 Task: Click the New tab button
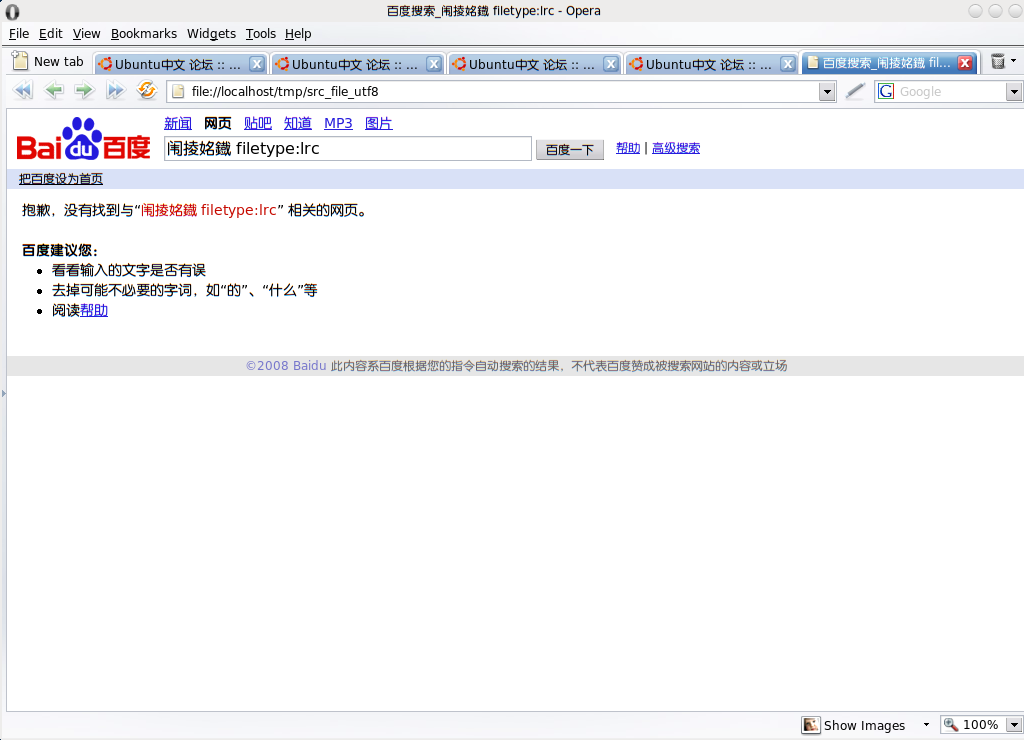(48, 61)
